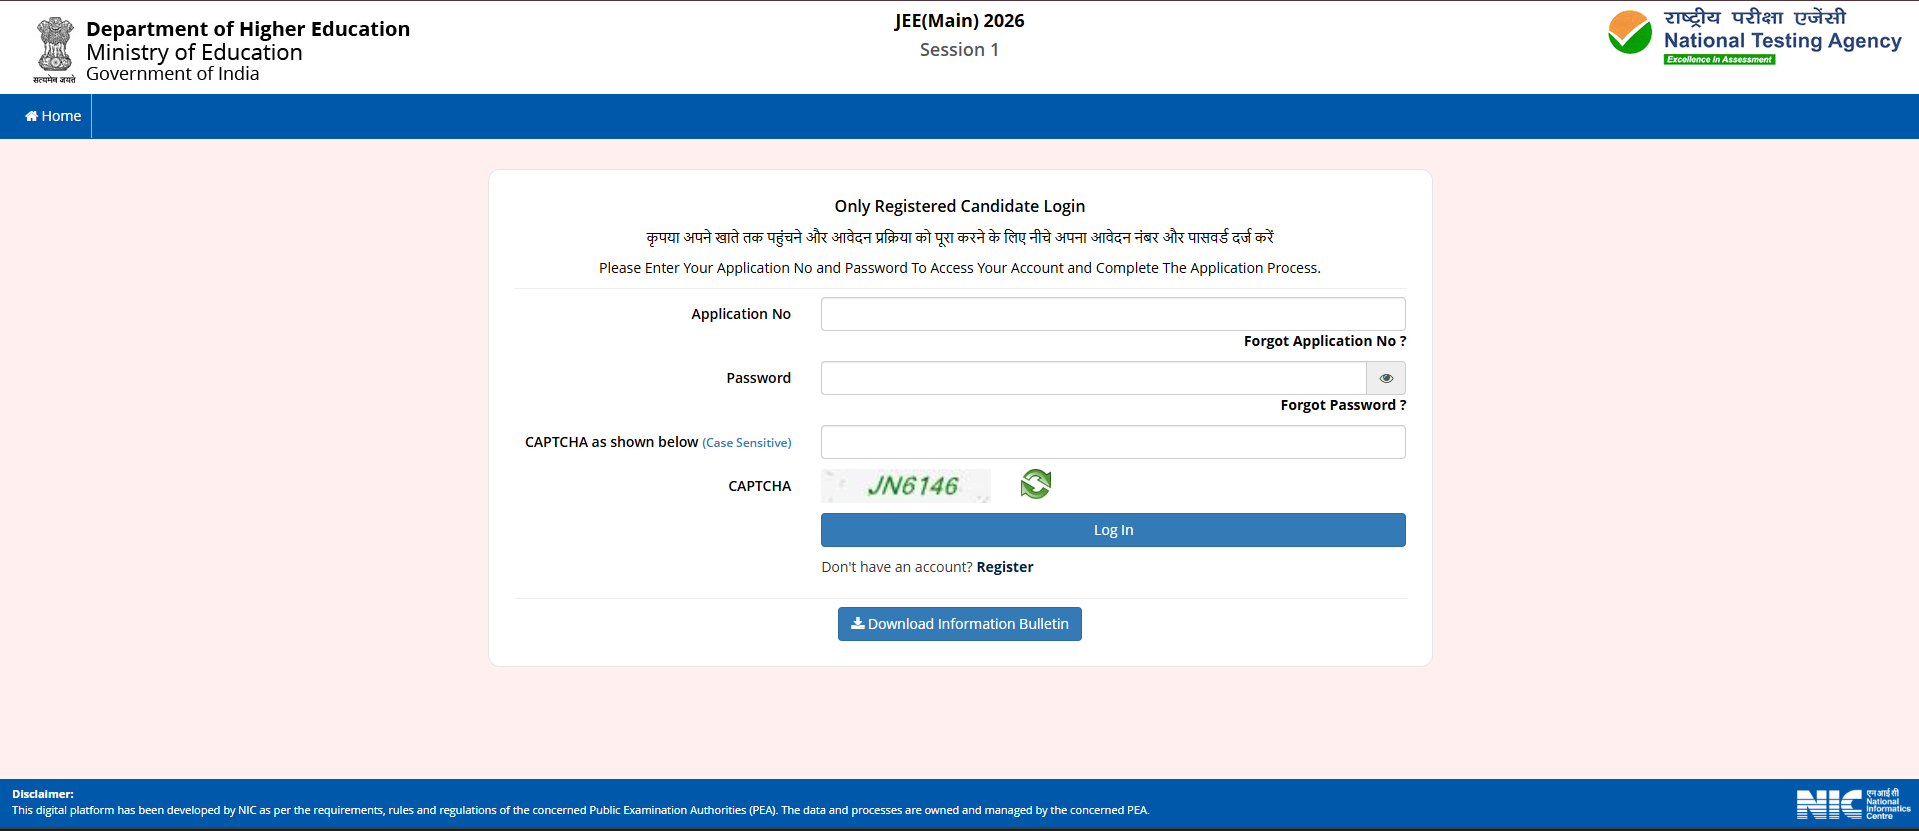Focus the Password input field

[1093, 378]
